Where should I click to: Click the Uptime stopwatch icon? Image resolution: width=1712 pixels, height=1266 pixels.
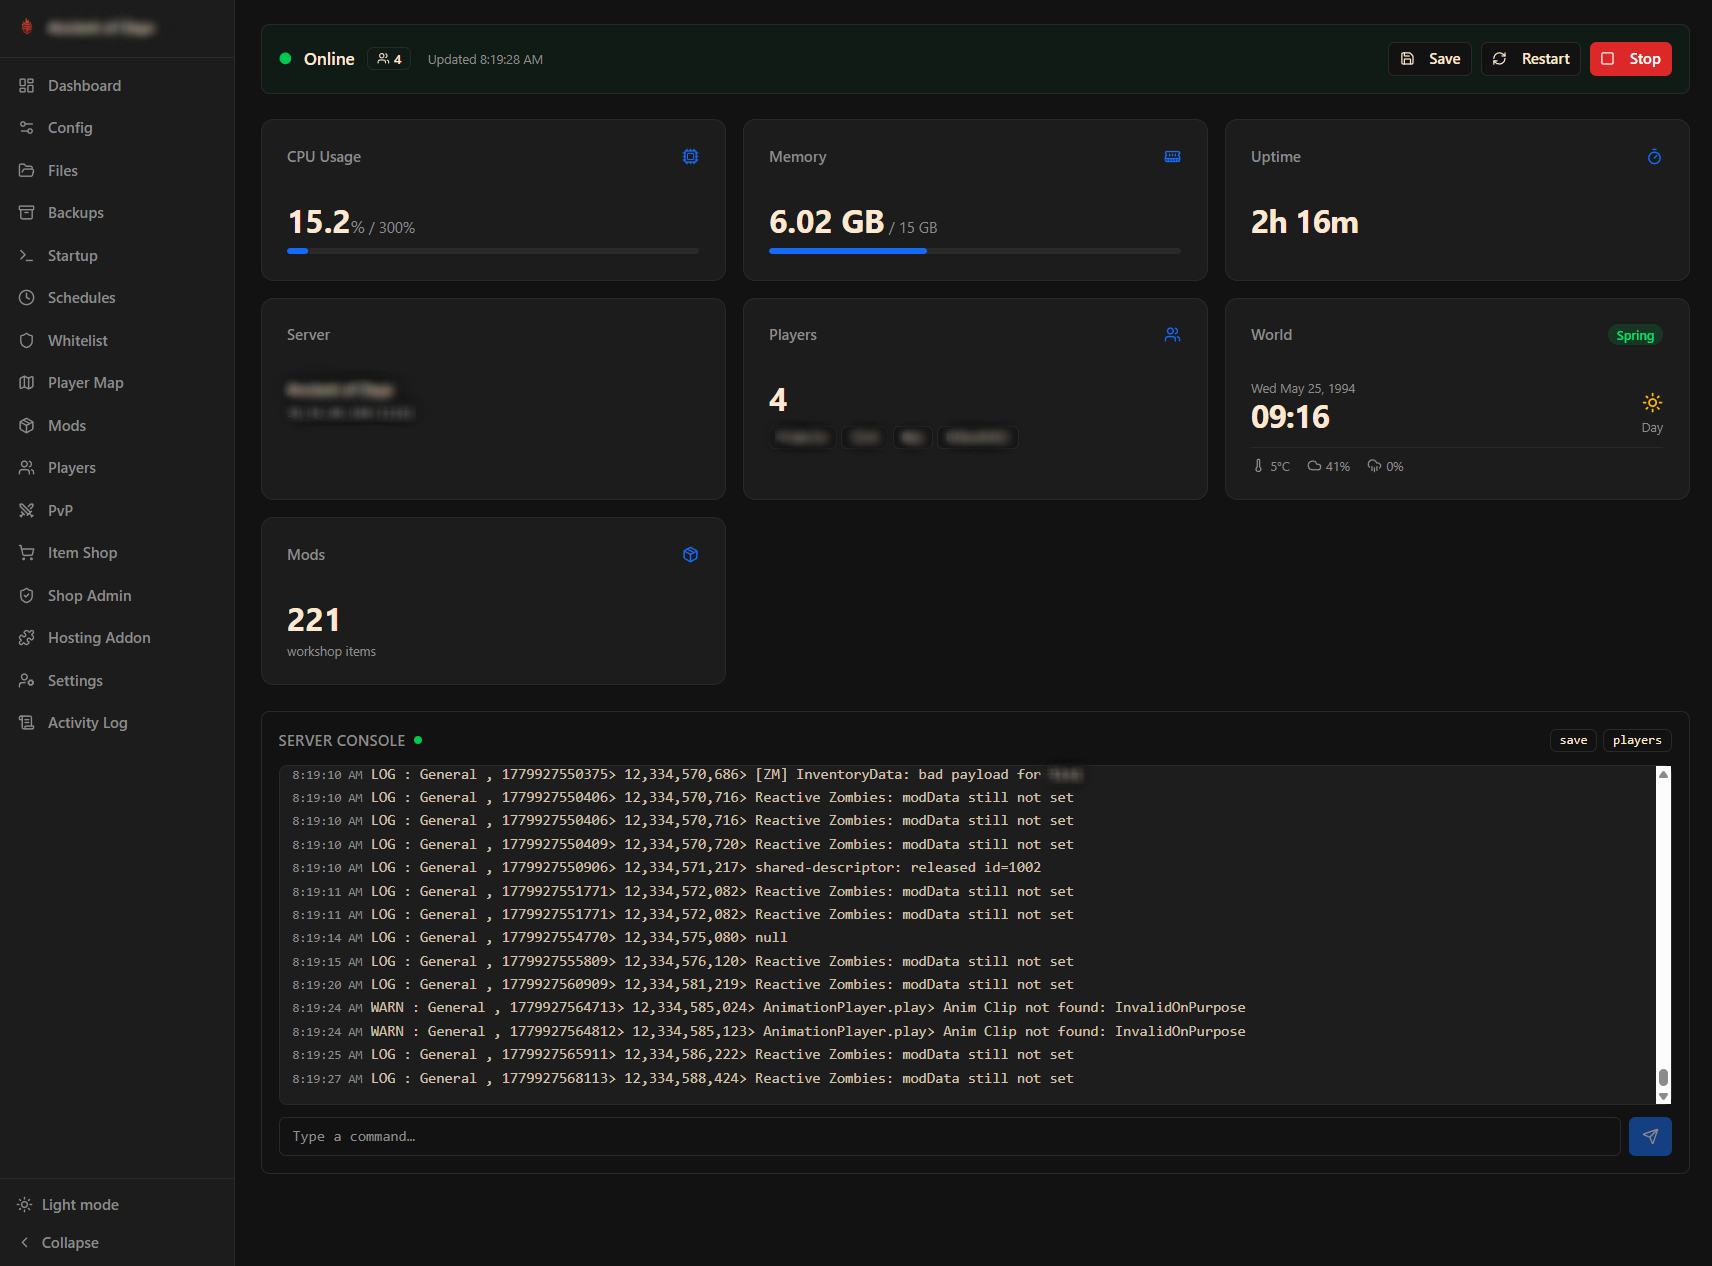1654,157
